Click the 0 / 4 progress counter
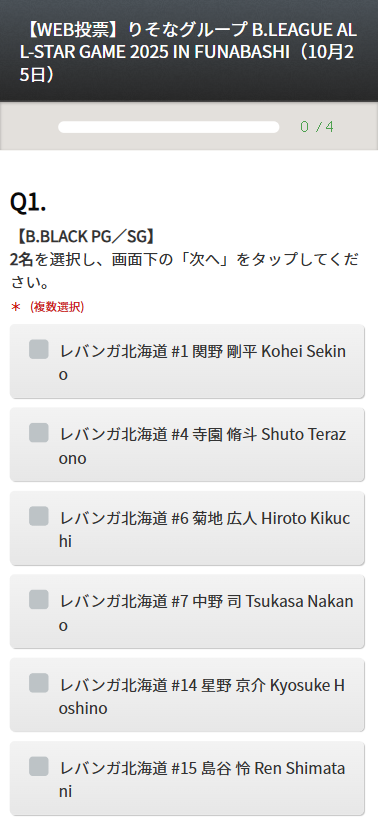The width and height of the screenshot is (378, 819). [317, 127]
